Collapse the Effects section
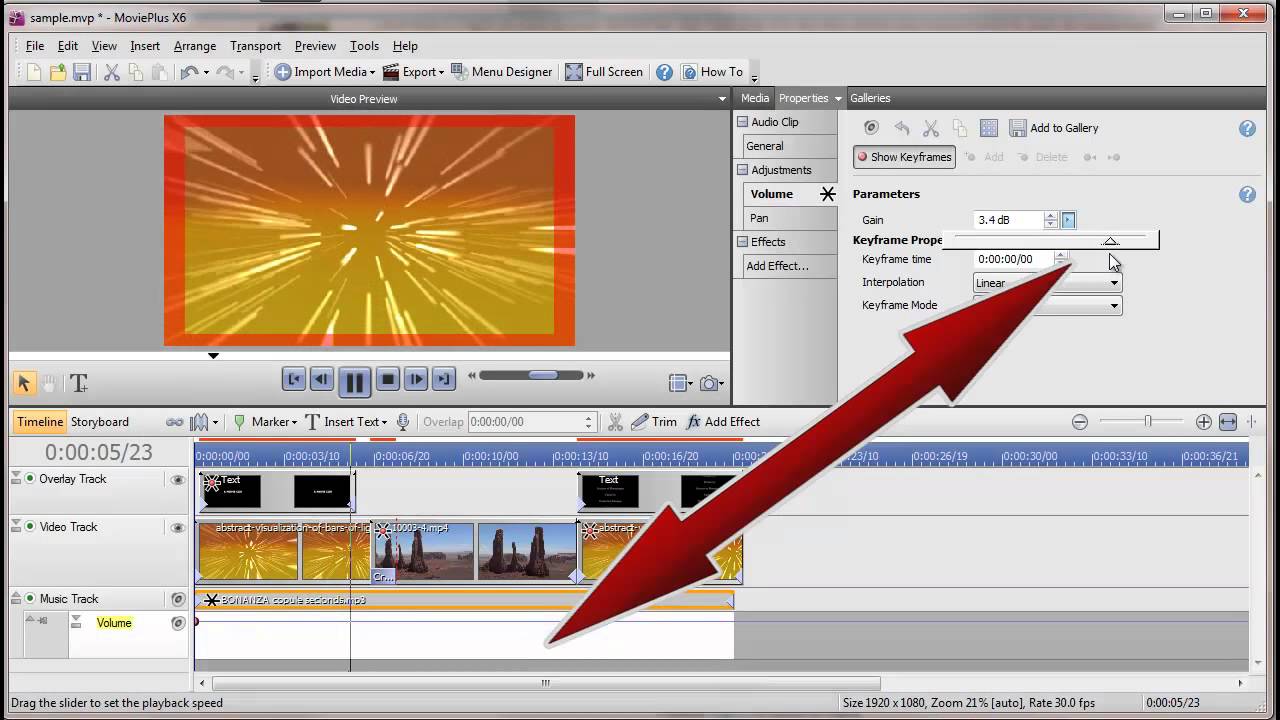Viewport: 1280px width, 720px height. (x=743, y=242)
